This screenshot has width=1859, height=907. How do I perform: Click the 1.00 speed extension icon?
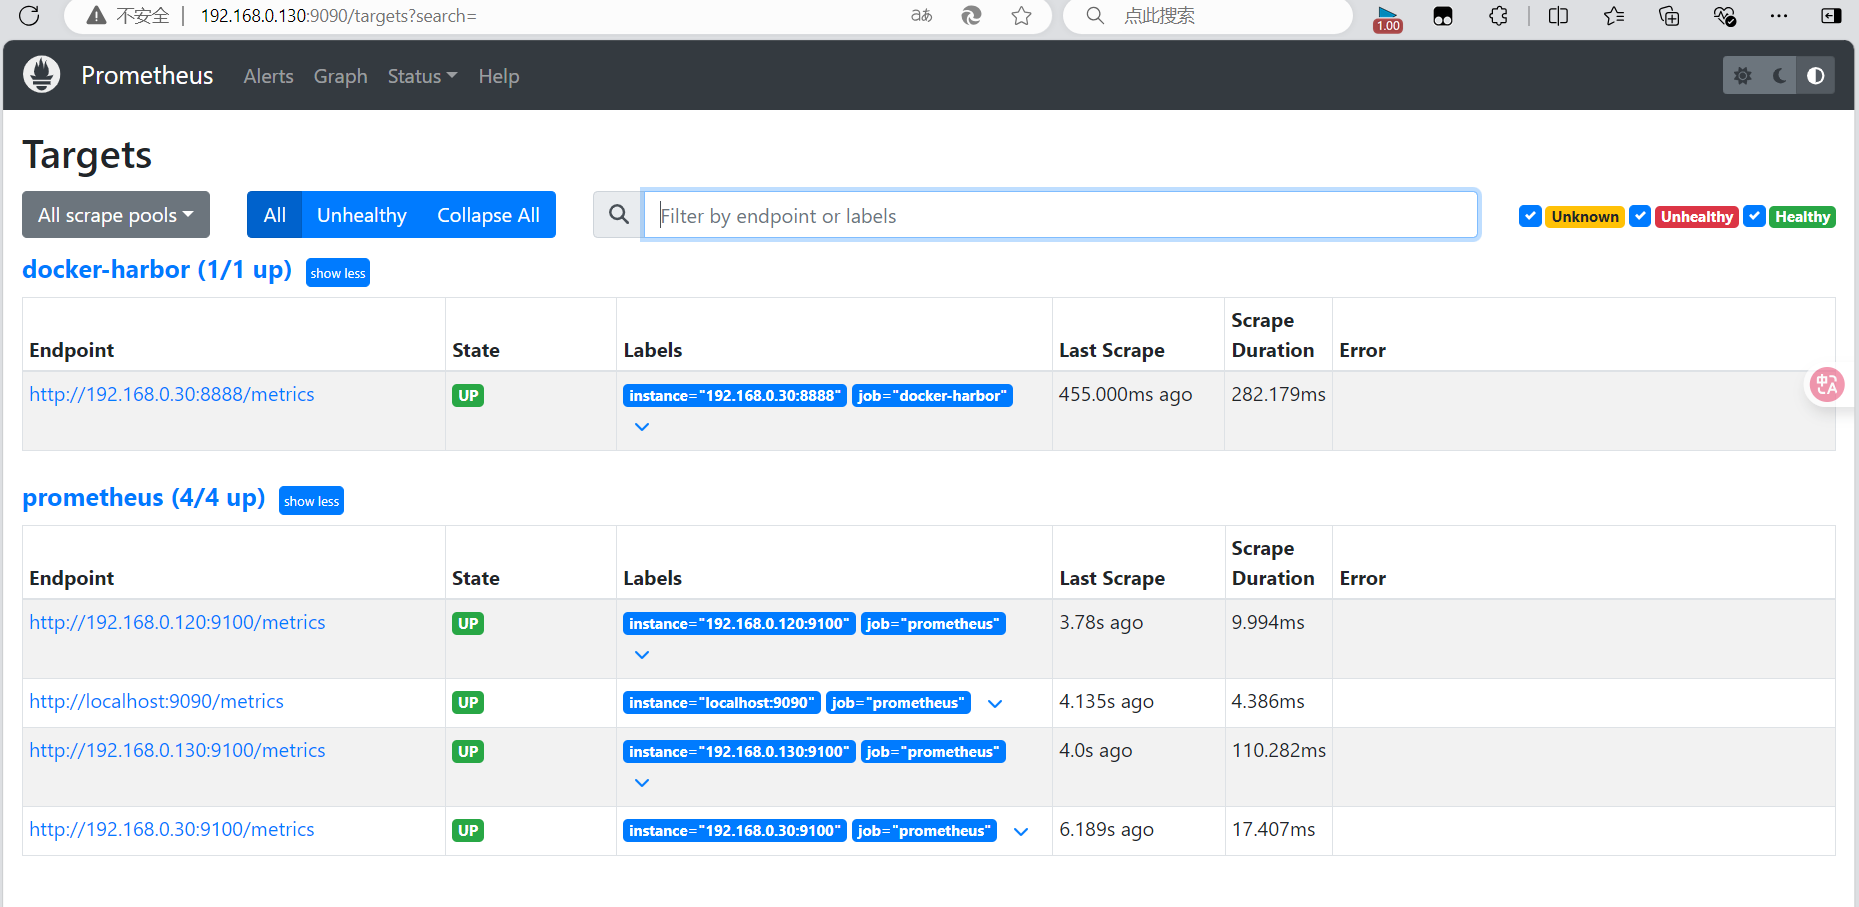point(1388,18)
